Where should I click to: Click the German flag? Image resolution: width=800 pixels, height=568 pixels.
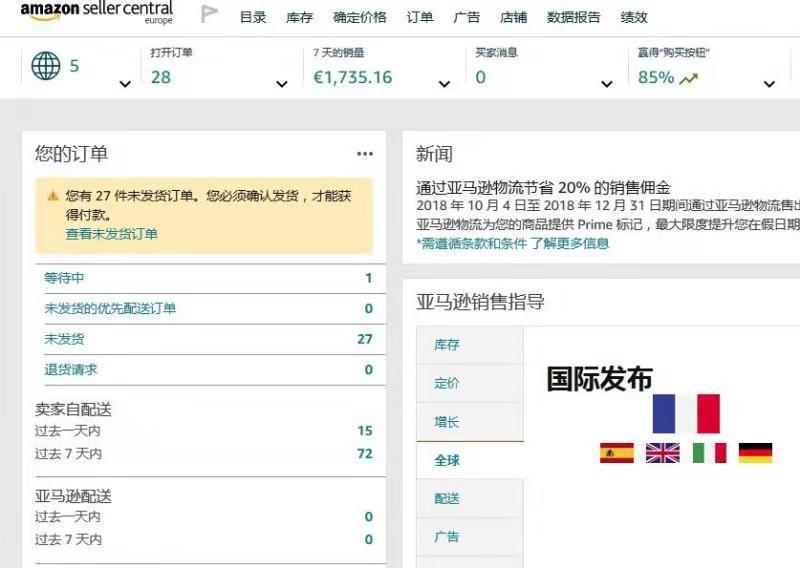(756, 453)
